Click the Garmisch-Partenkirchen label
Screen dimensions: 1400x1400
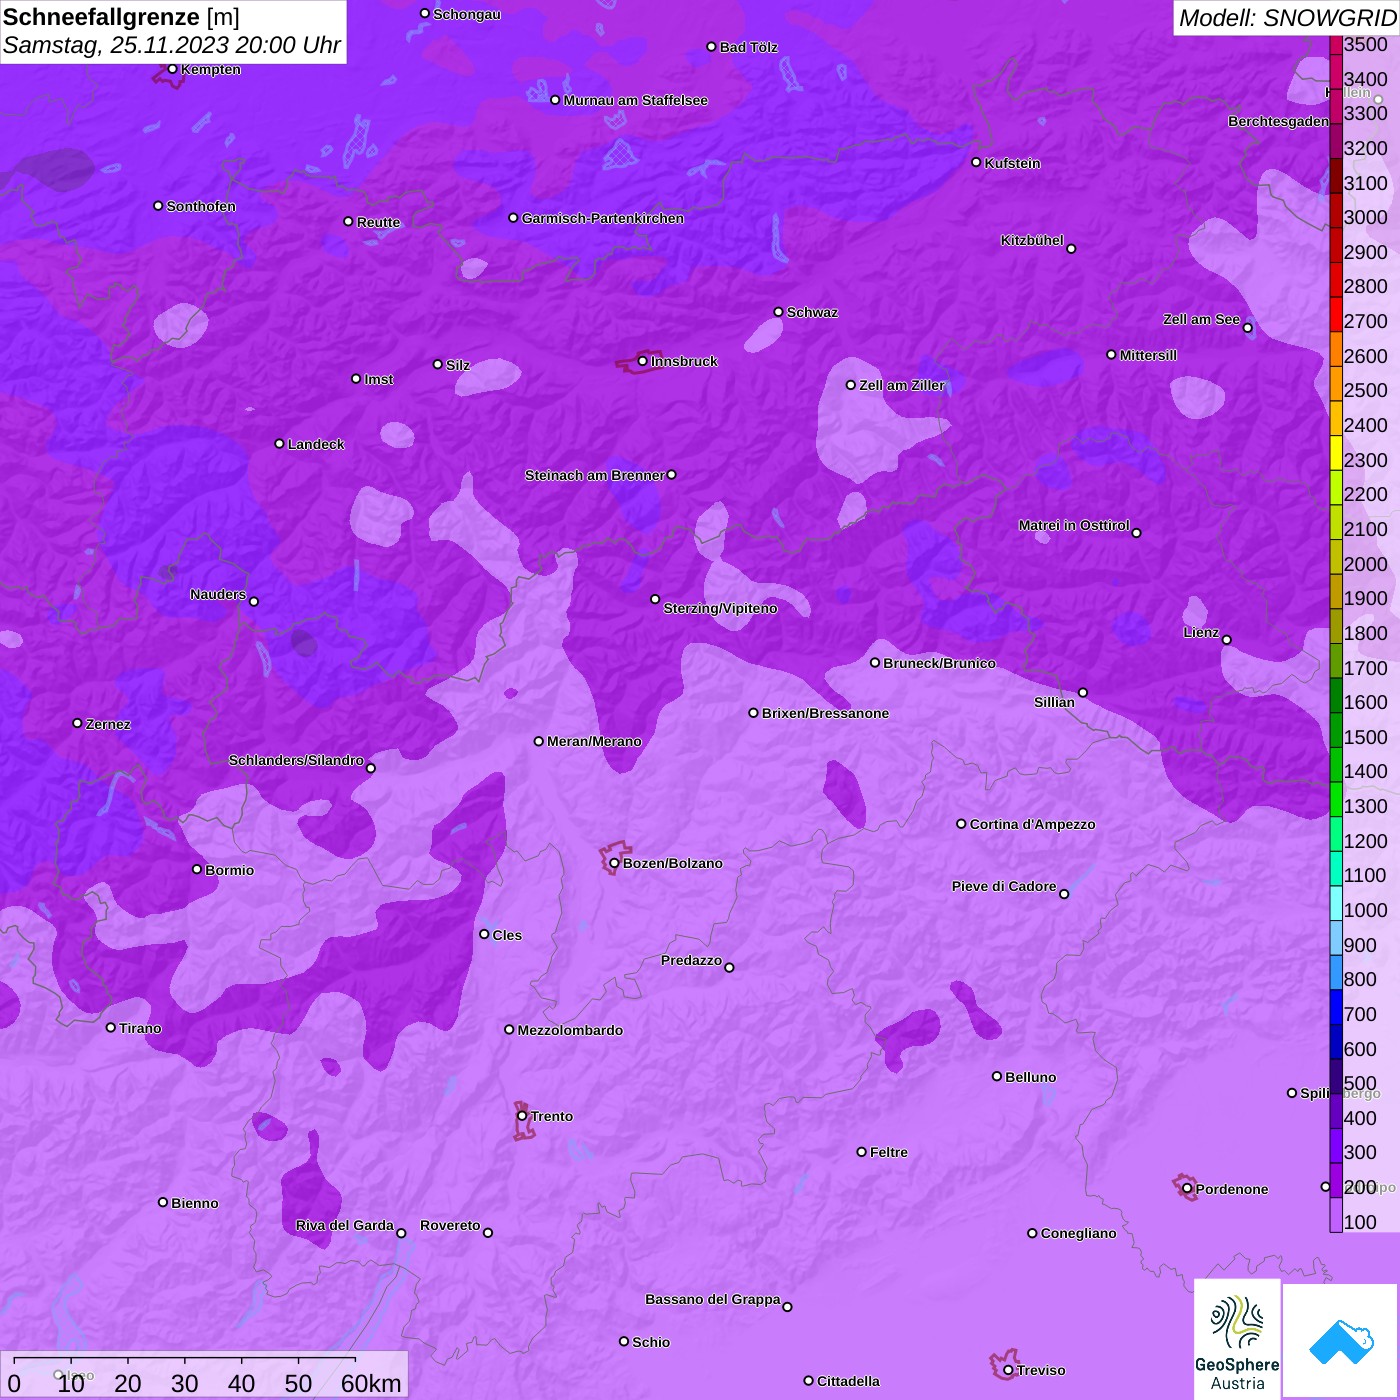(603, 218)
